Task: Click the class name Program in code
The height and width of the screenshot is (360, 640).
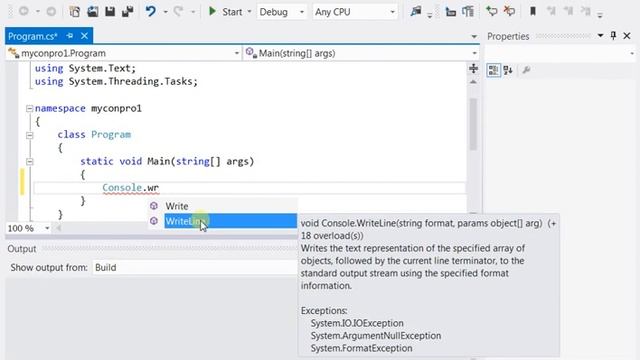Action: click(x=111, y=135)
